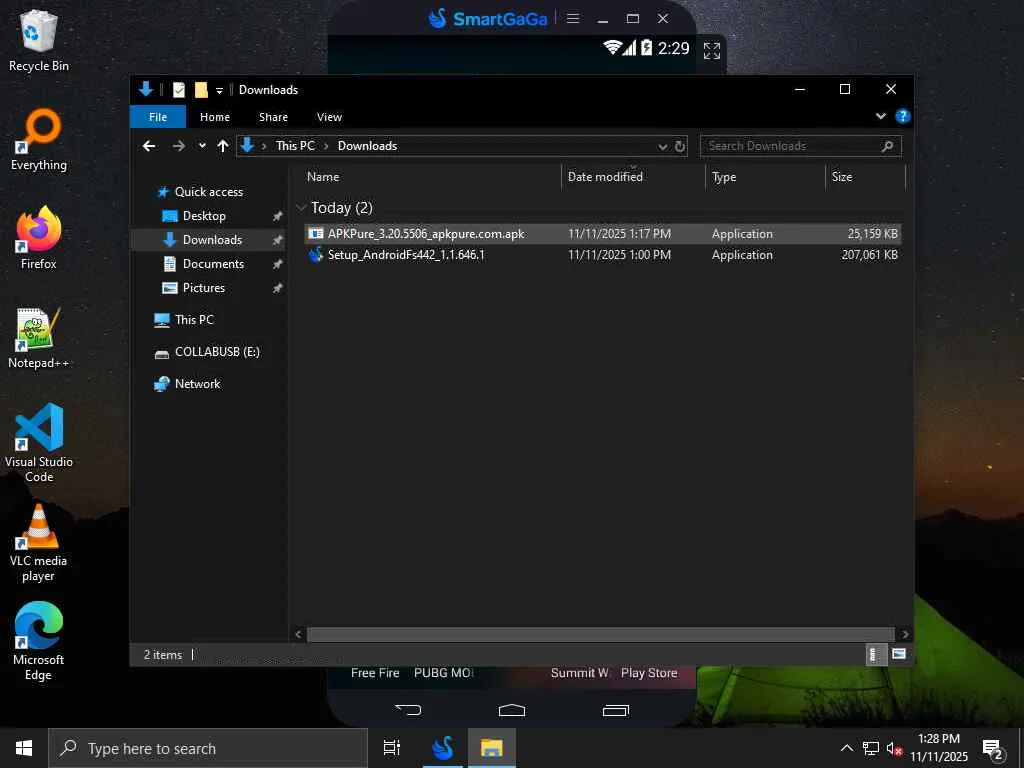Viewport: 1024px width, 768px height.
Task: Switch to SmartGaGa on the taskbar
Action: [442, 748]
